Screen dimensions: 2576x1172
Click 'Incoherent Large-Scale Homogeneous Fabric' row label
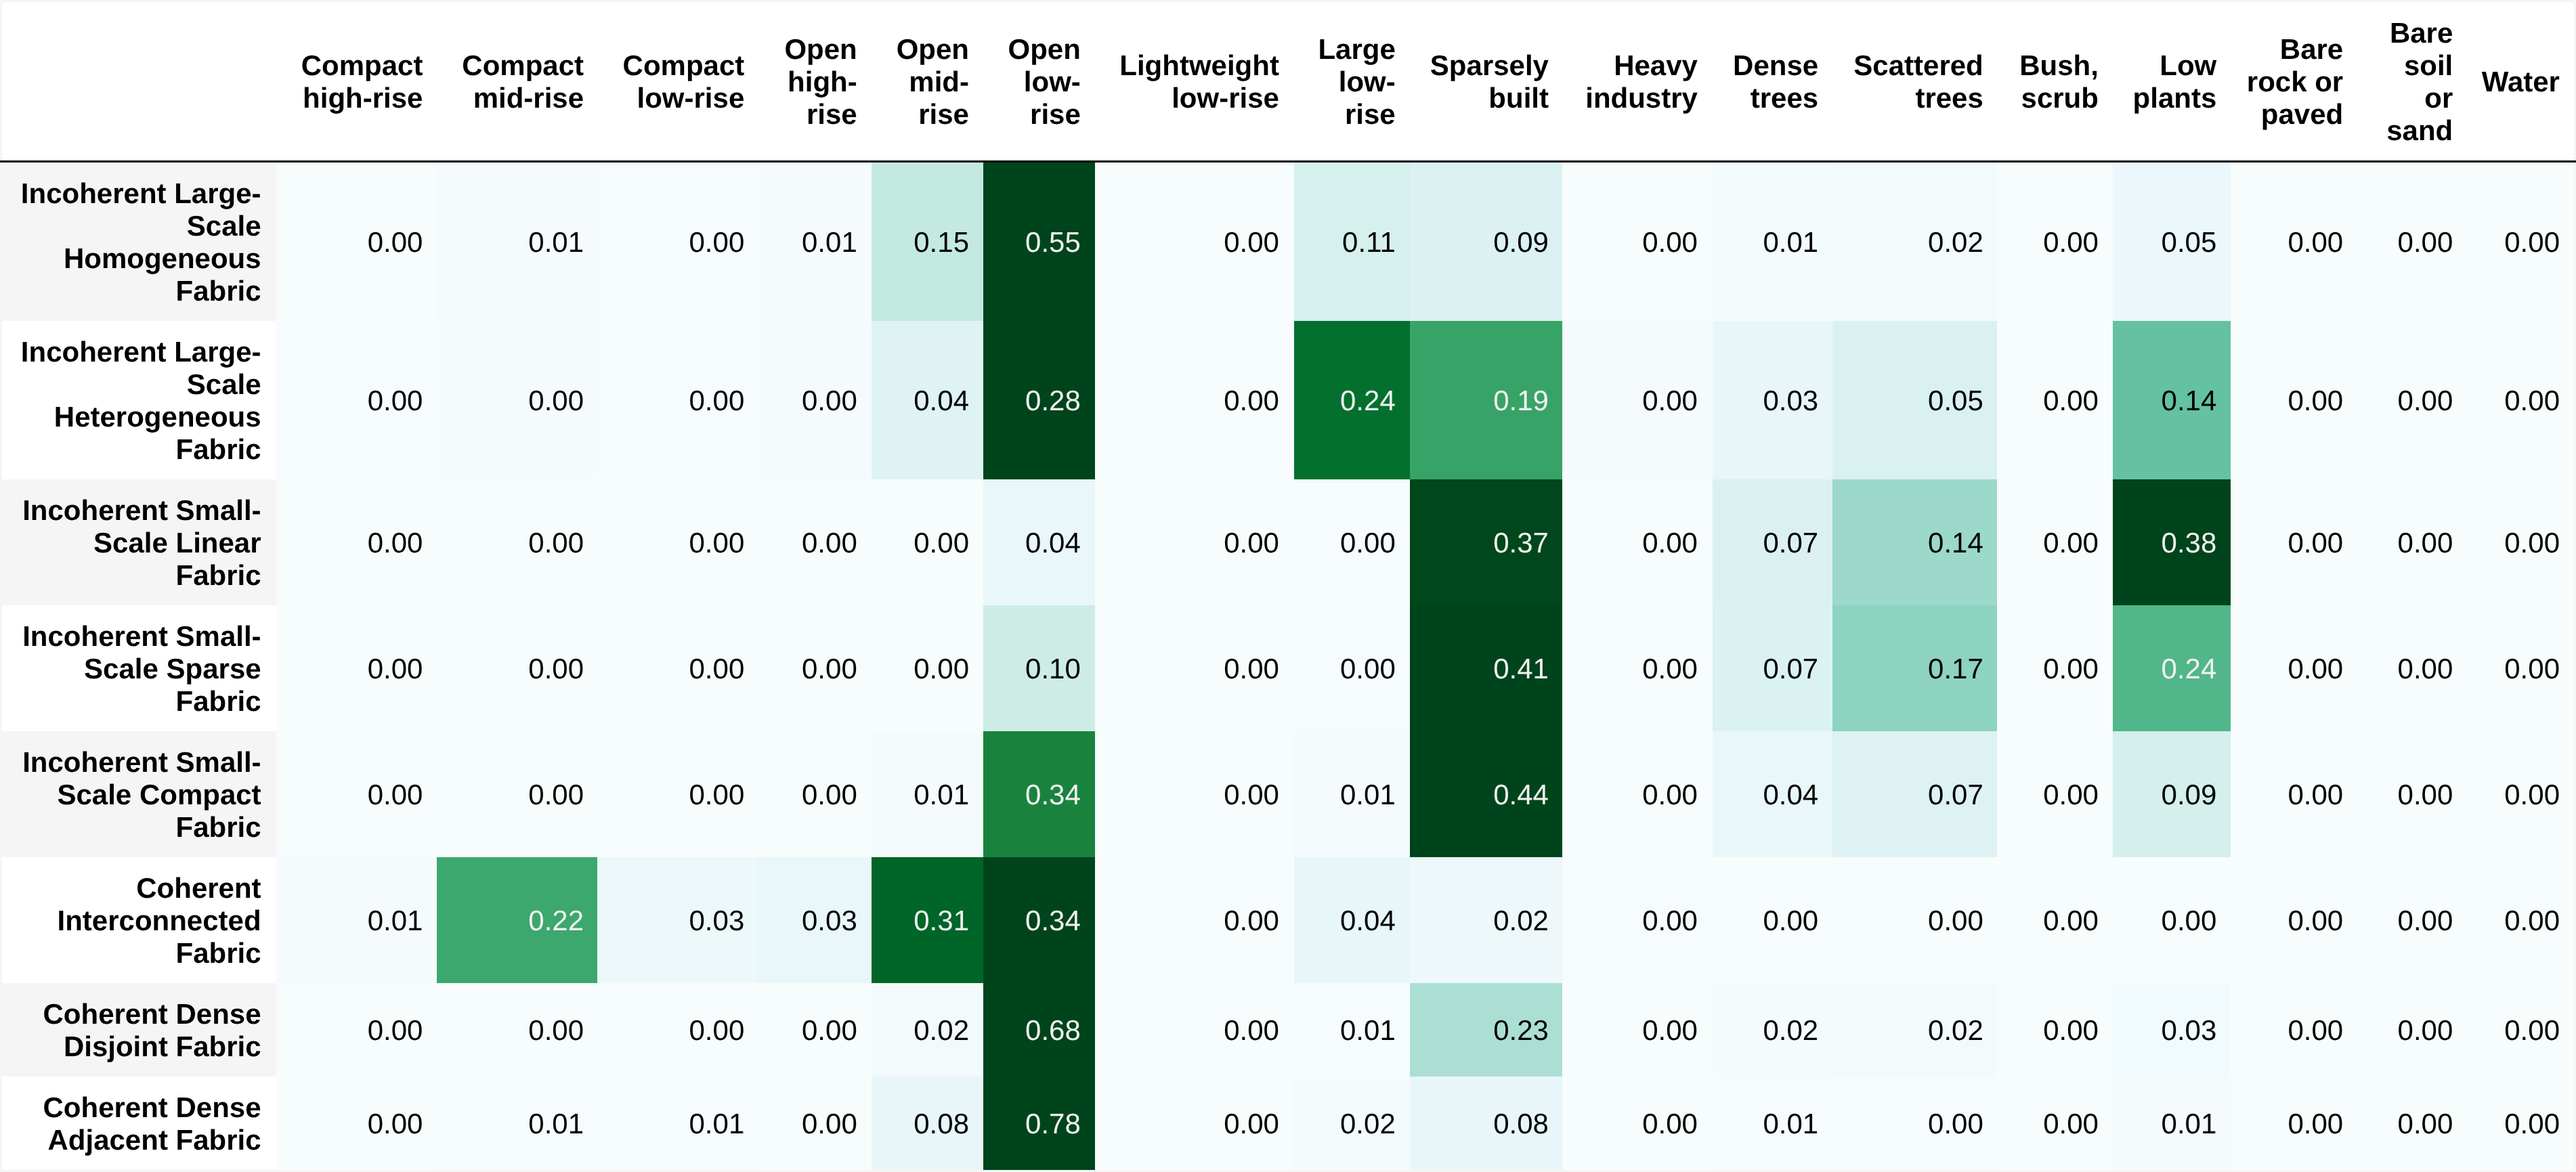(x=140, y=242)
